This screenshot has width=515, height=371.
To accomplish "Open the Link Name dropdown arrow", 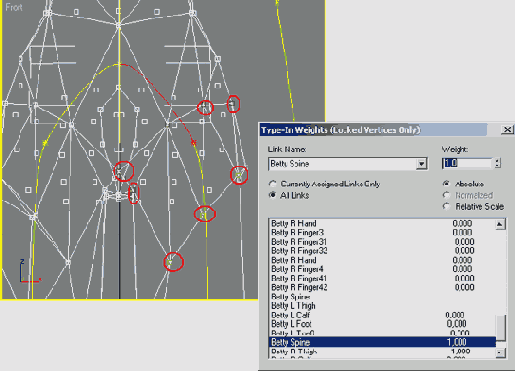I will (x=422, y=164).
